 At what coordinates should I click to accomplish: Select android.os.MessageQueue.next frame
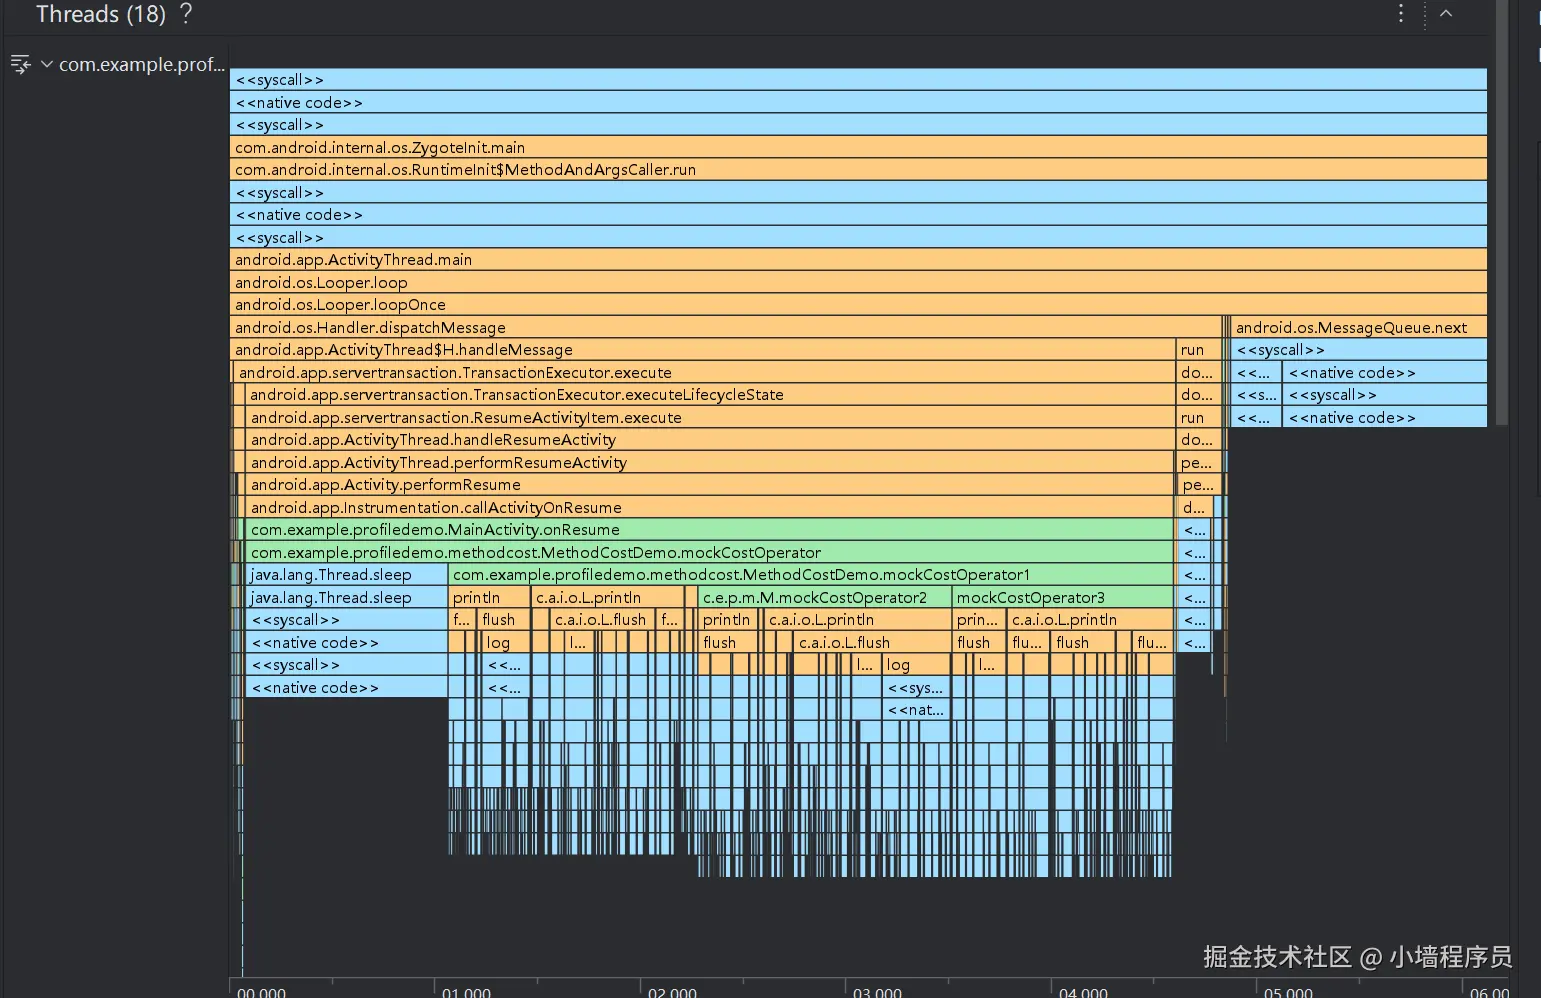coord(1359,327)
